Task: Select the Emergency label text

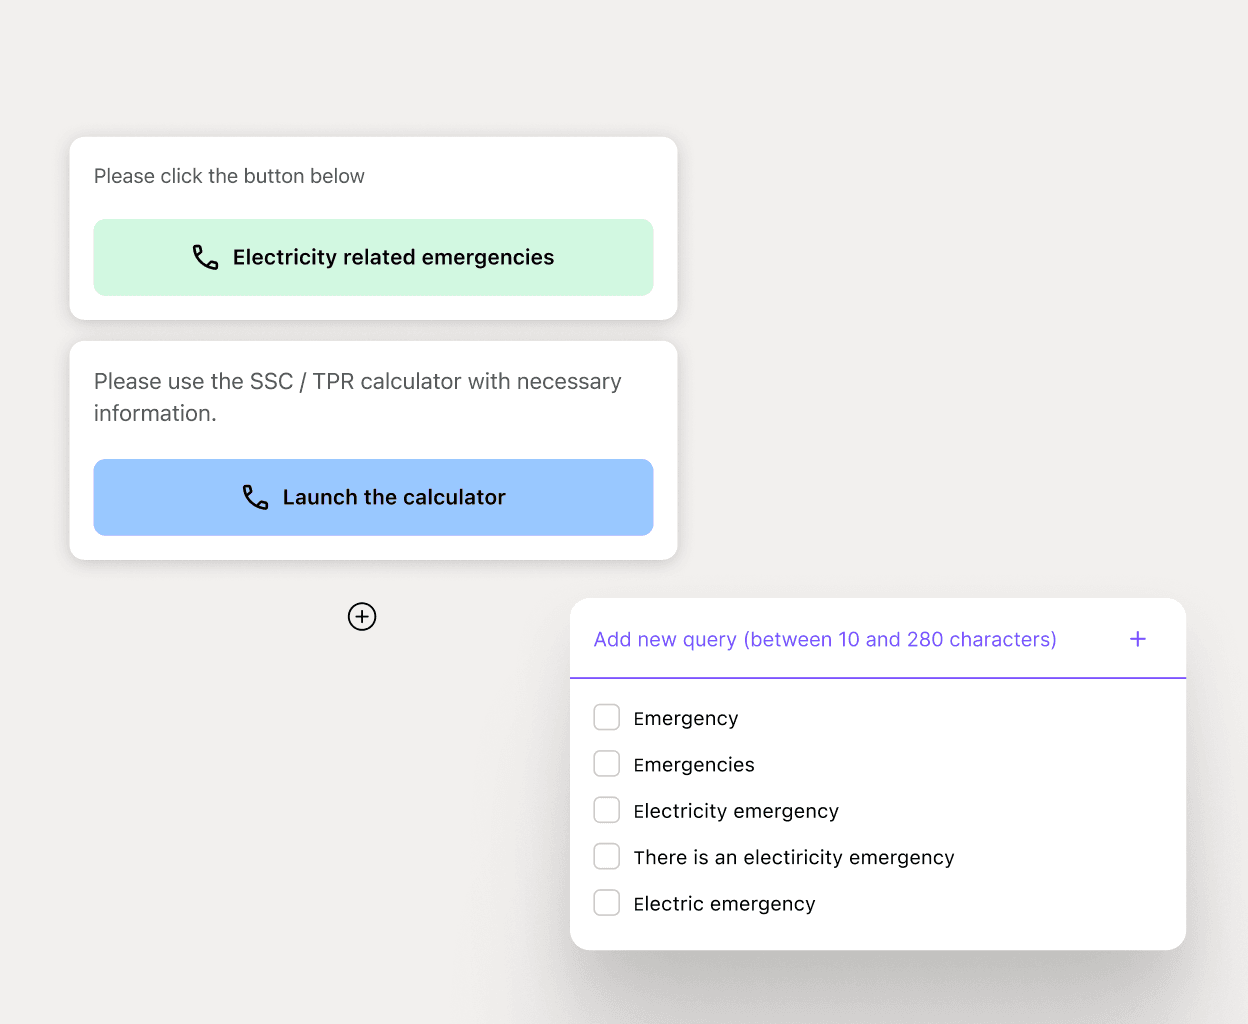Action: [685, 718]
